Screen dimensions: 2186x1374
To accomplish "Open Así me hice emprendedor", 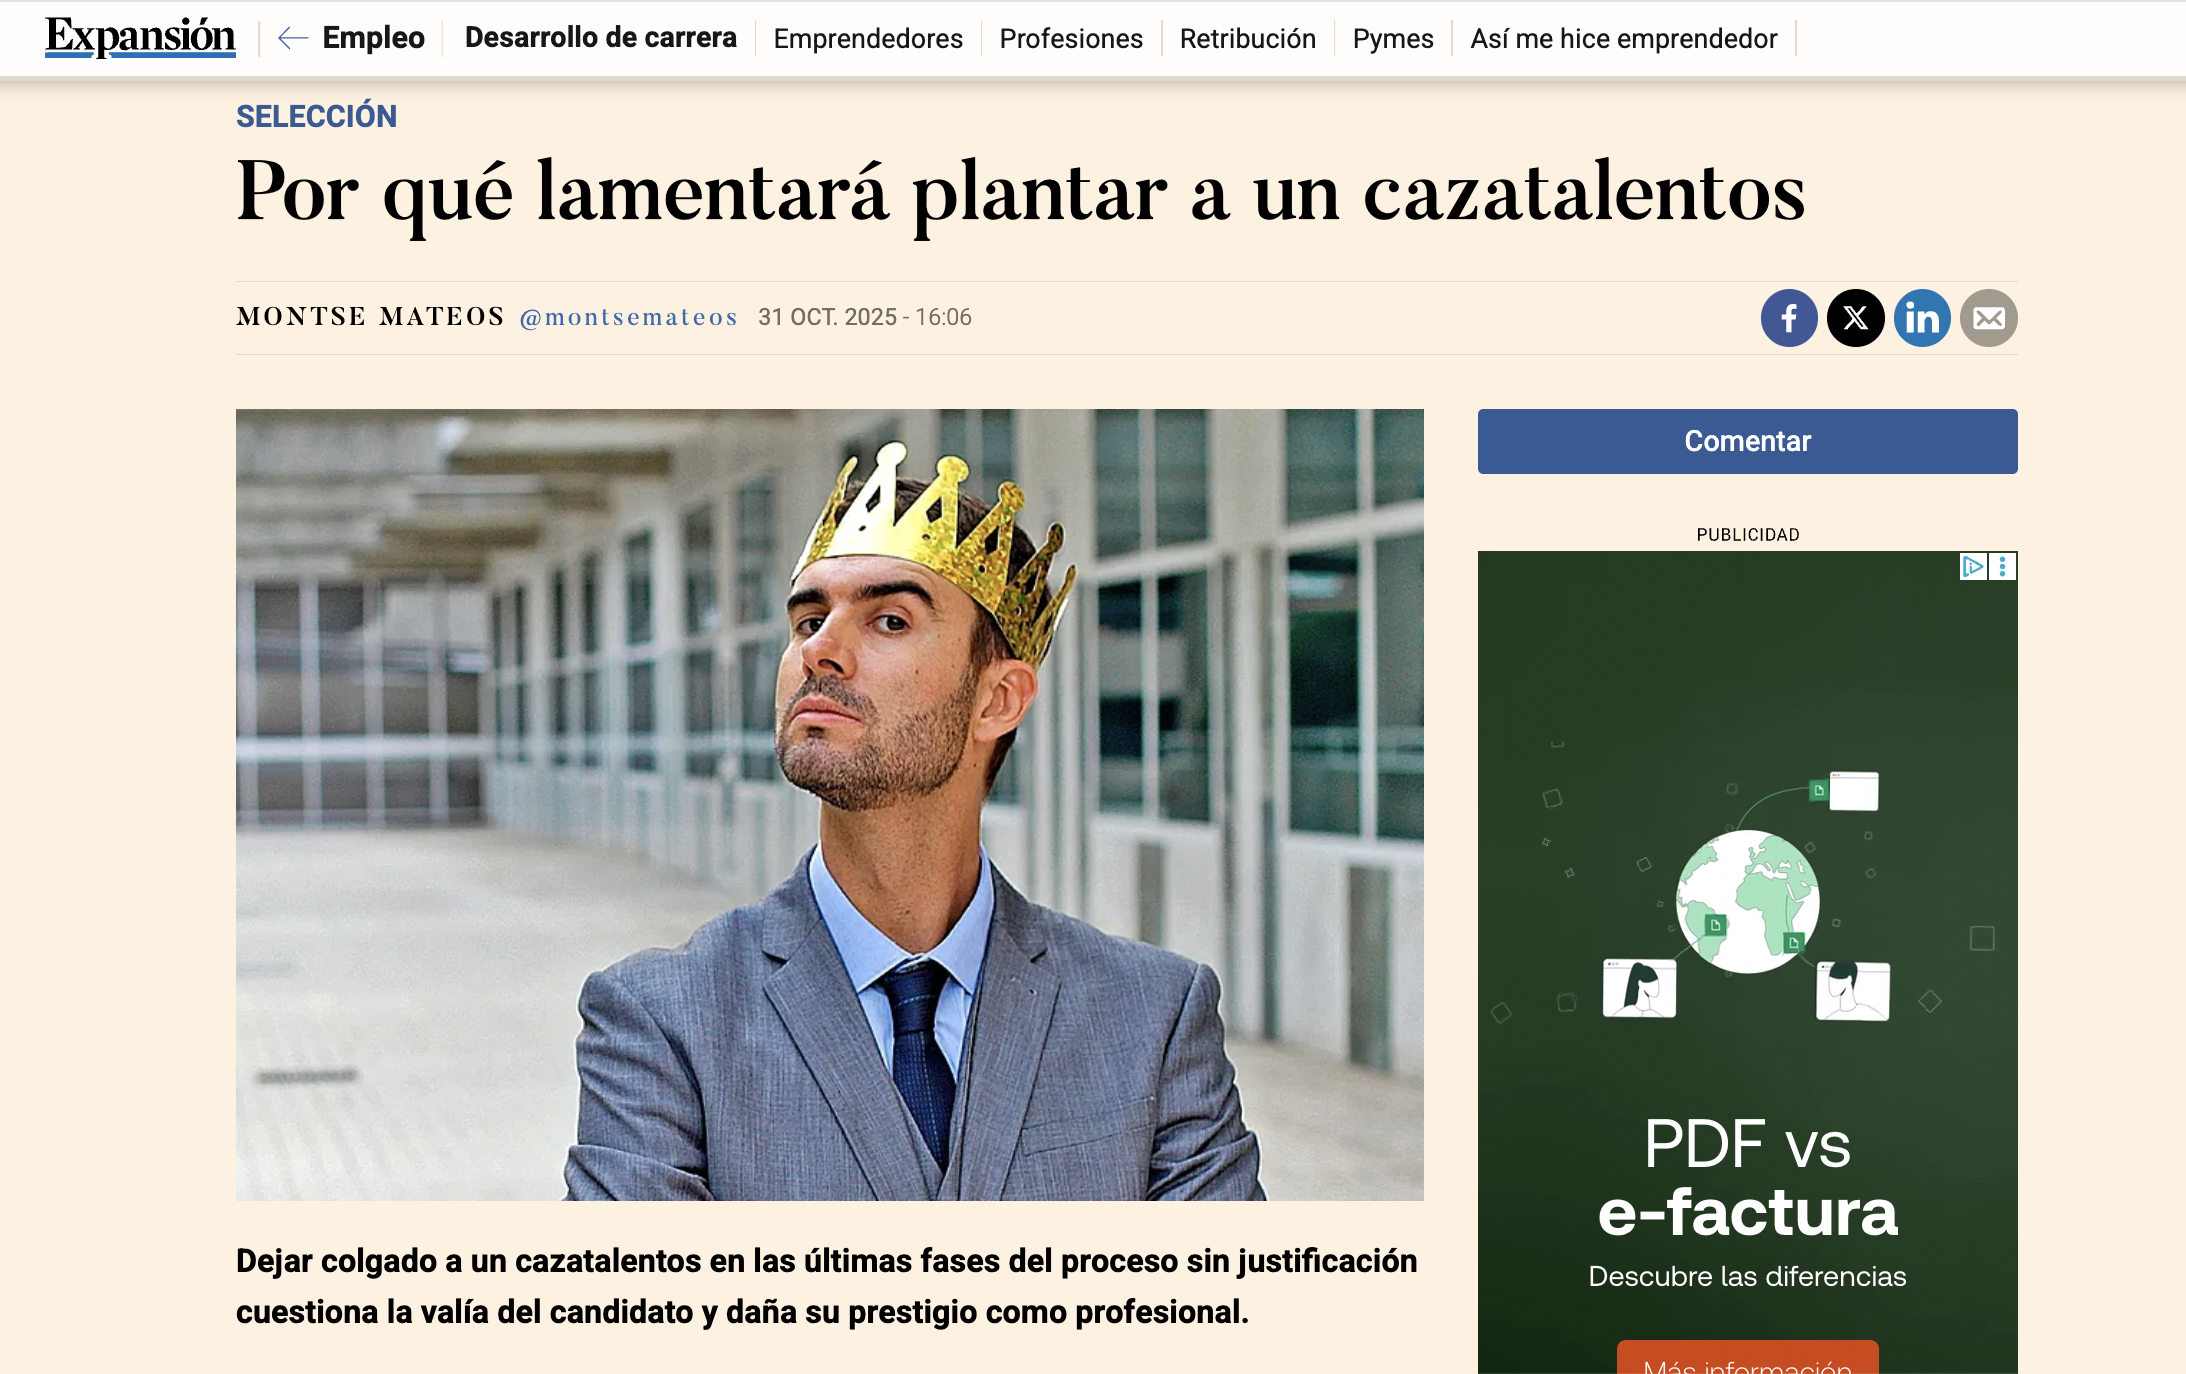I will 1624,39.
